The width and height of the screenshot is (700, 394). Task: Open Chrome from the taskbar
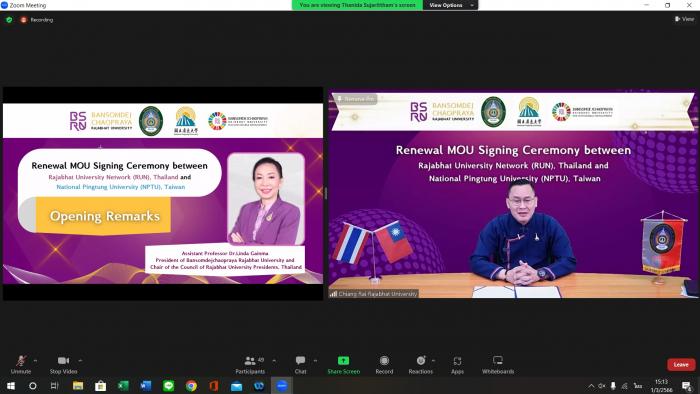click(x=191, y=386)
